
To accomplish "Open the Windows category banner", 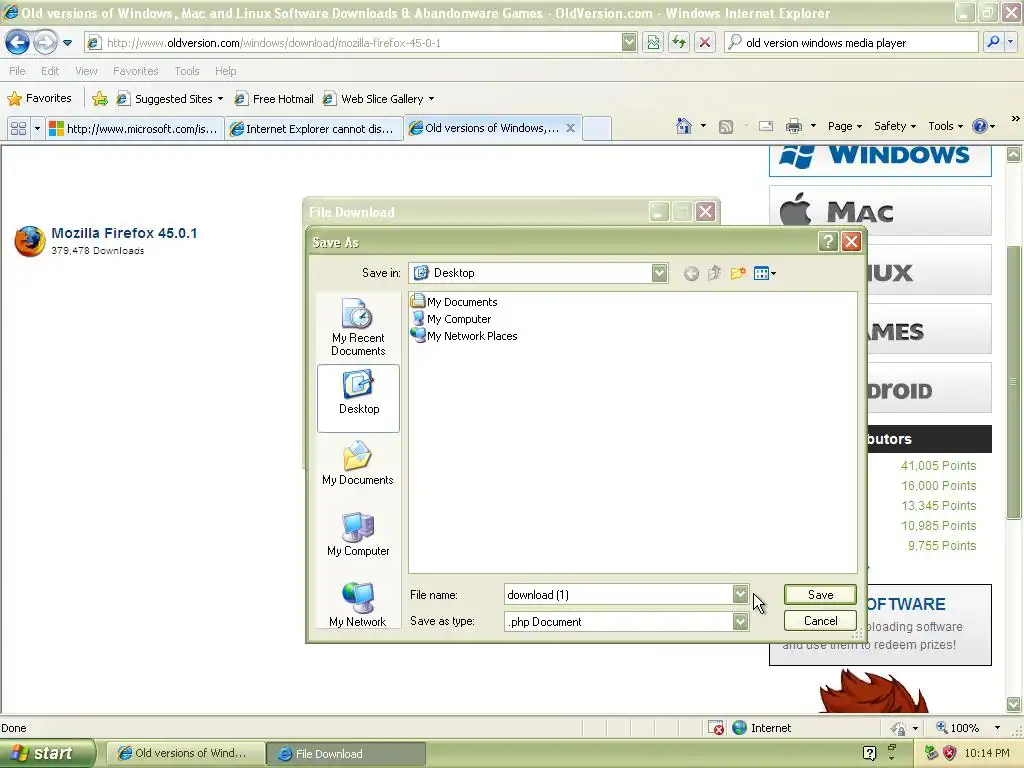I will point(880,161).
